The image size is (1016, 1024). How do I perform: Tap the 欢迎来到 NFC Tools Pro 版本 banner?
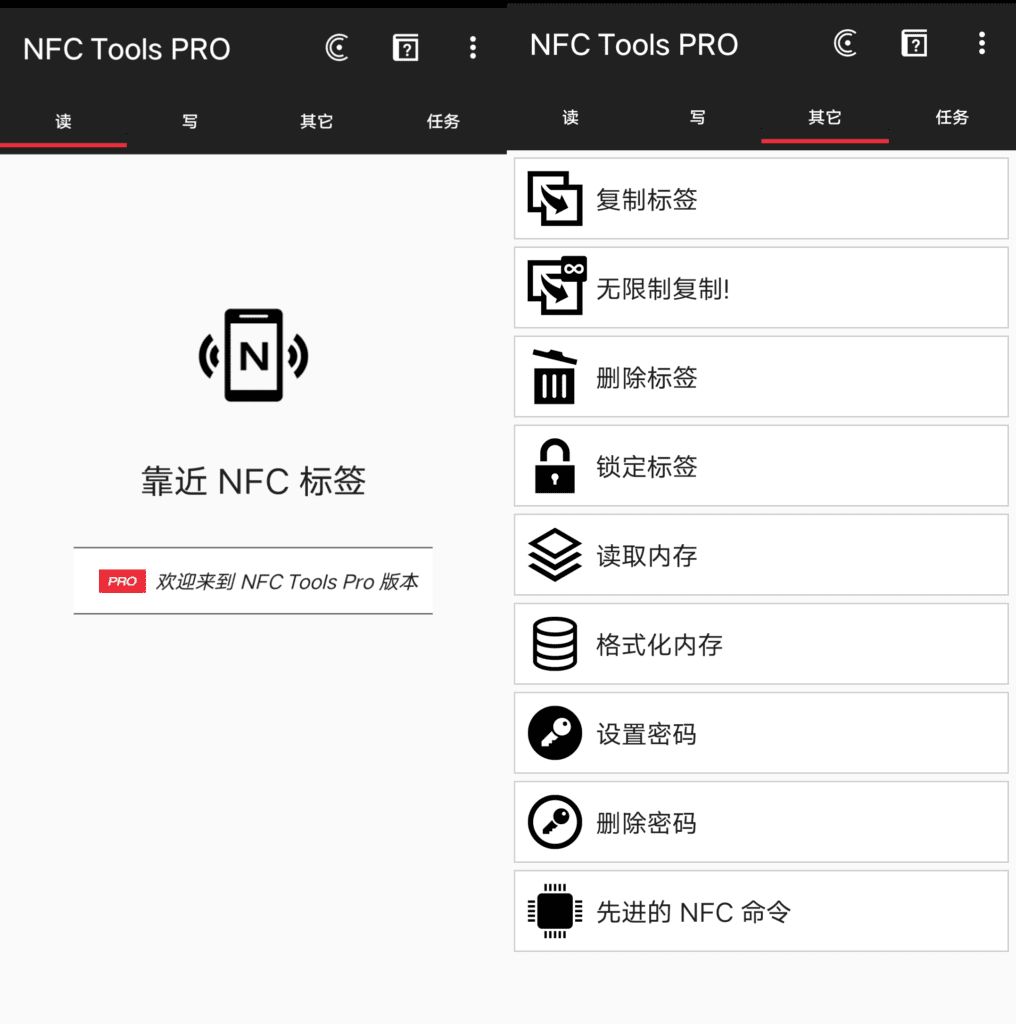pyautogui.click(x=253, y=581)
